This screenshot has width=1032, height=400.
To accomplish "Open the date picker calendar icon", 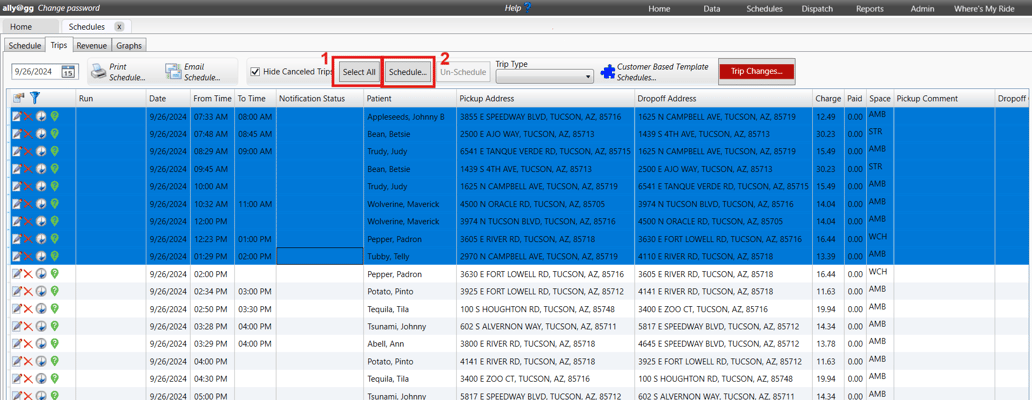I will click(x=68, y=72).
